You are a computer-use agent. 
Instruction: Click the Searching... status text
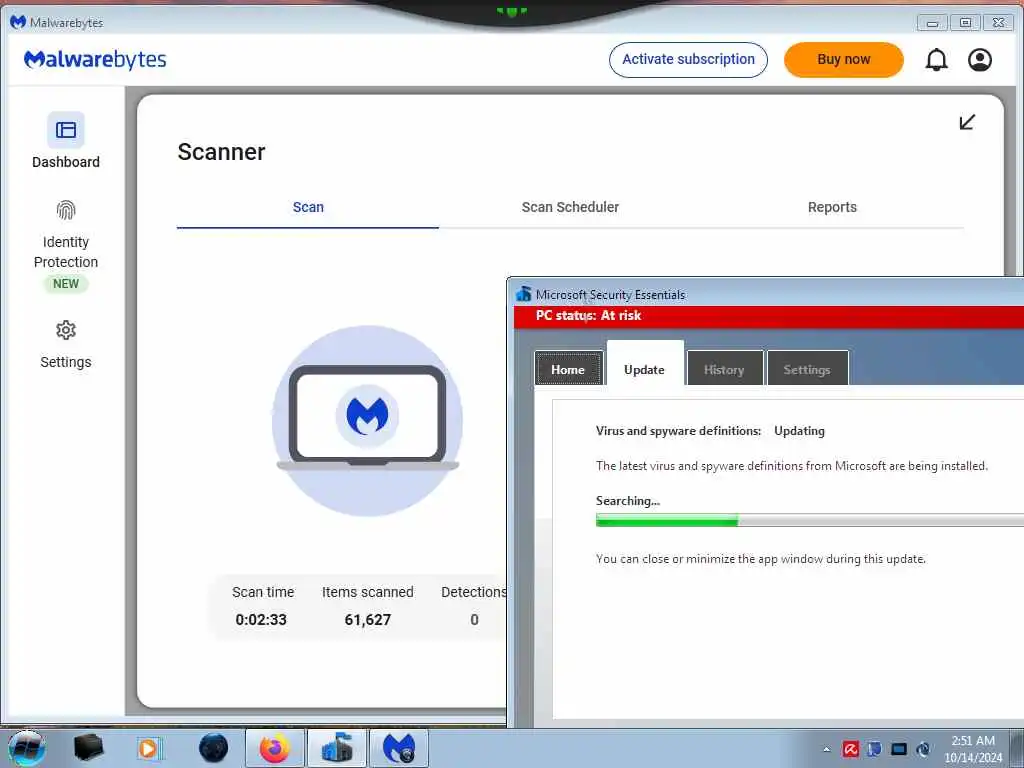click(628, 501)
